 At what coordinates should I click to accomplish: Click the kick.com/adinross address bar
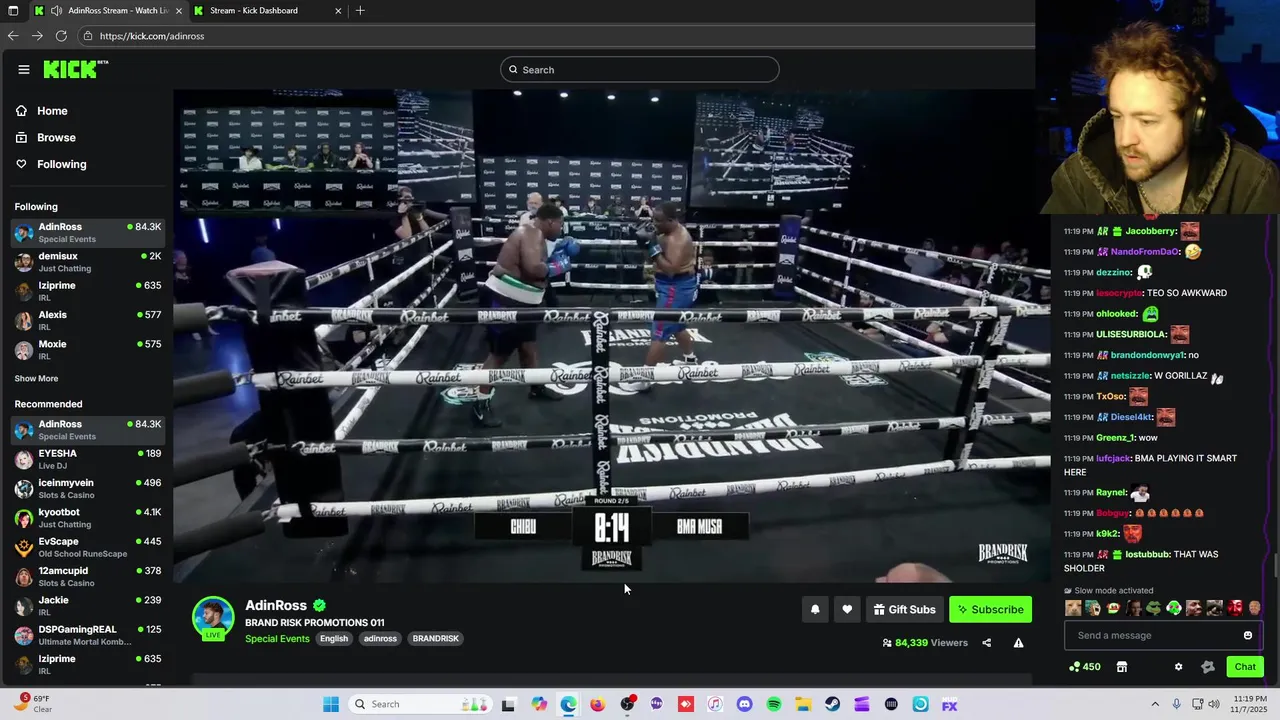(555, 36)
